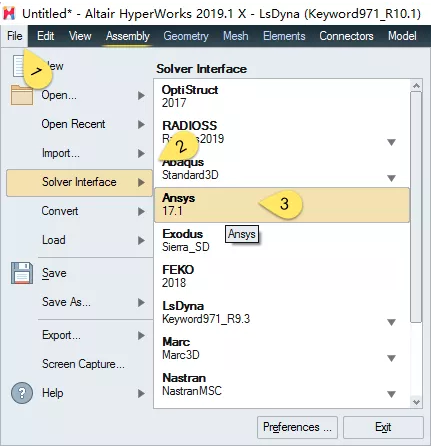Open the File menu

click(x=15, y=36)
